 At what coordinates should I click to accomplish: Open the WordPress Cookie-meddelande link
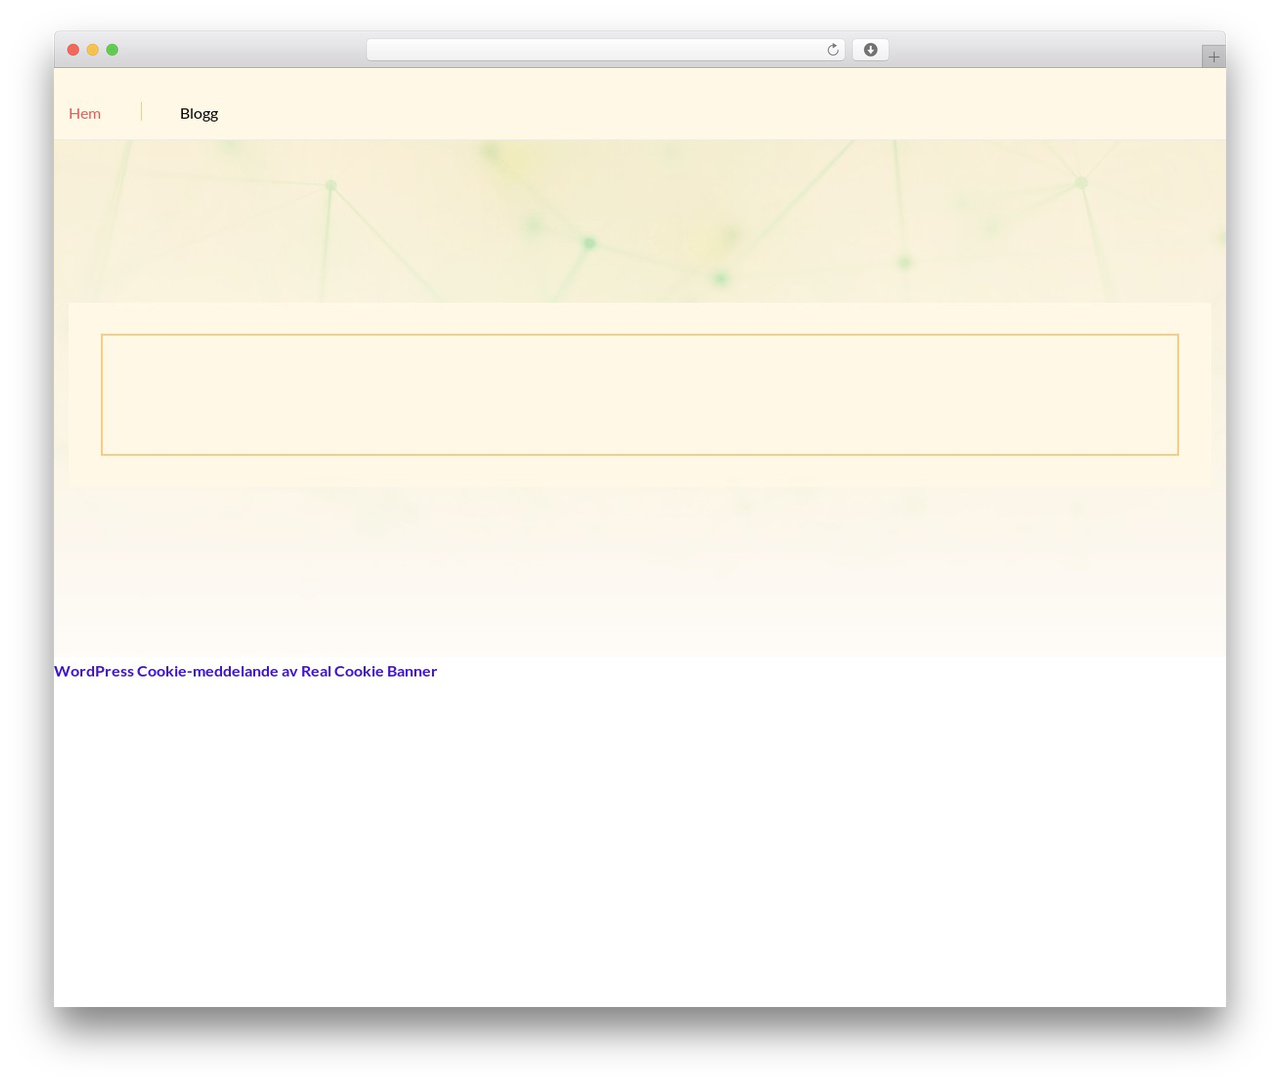tap(245, 671)
